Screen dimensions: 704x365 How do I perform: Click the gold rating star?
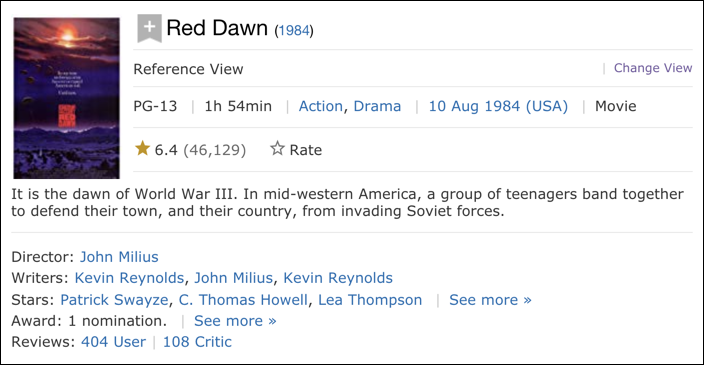point(142,148)
